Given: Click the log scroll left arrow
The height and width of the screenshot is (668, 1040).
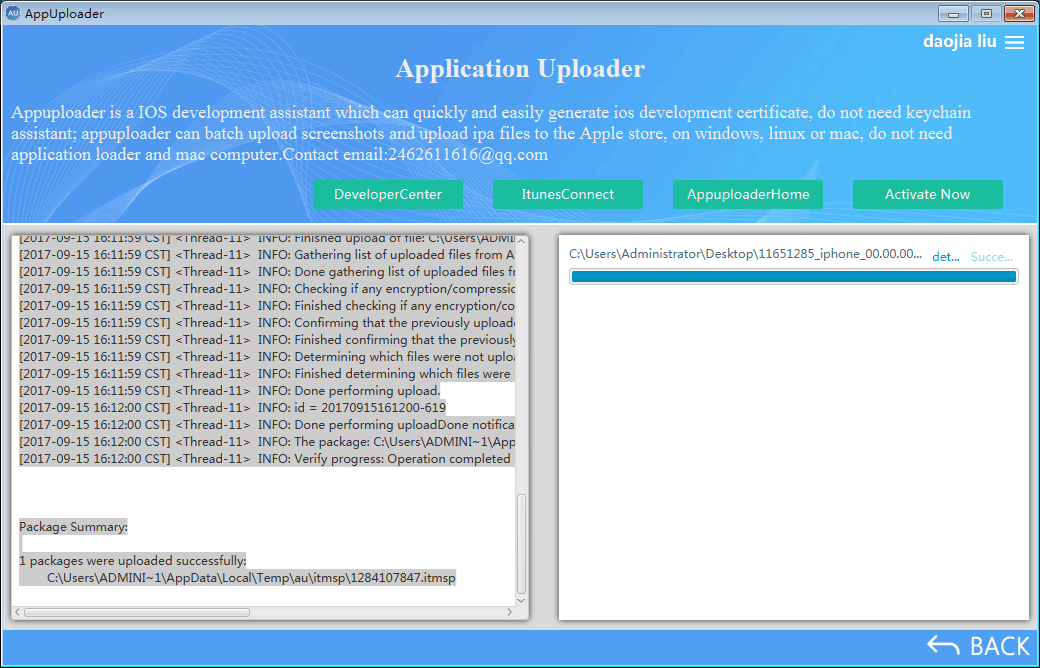Looking at the screenshot, I should point(17,612).
